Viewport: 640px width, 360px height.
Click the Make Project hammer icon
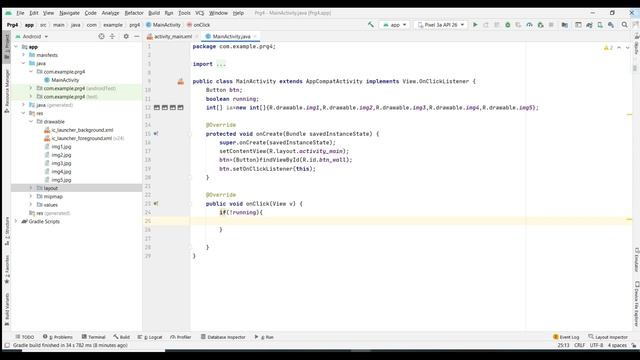tap(371, 25)
